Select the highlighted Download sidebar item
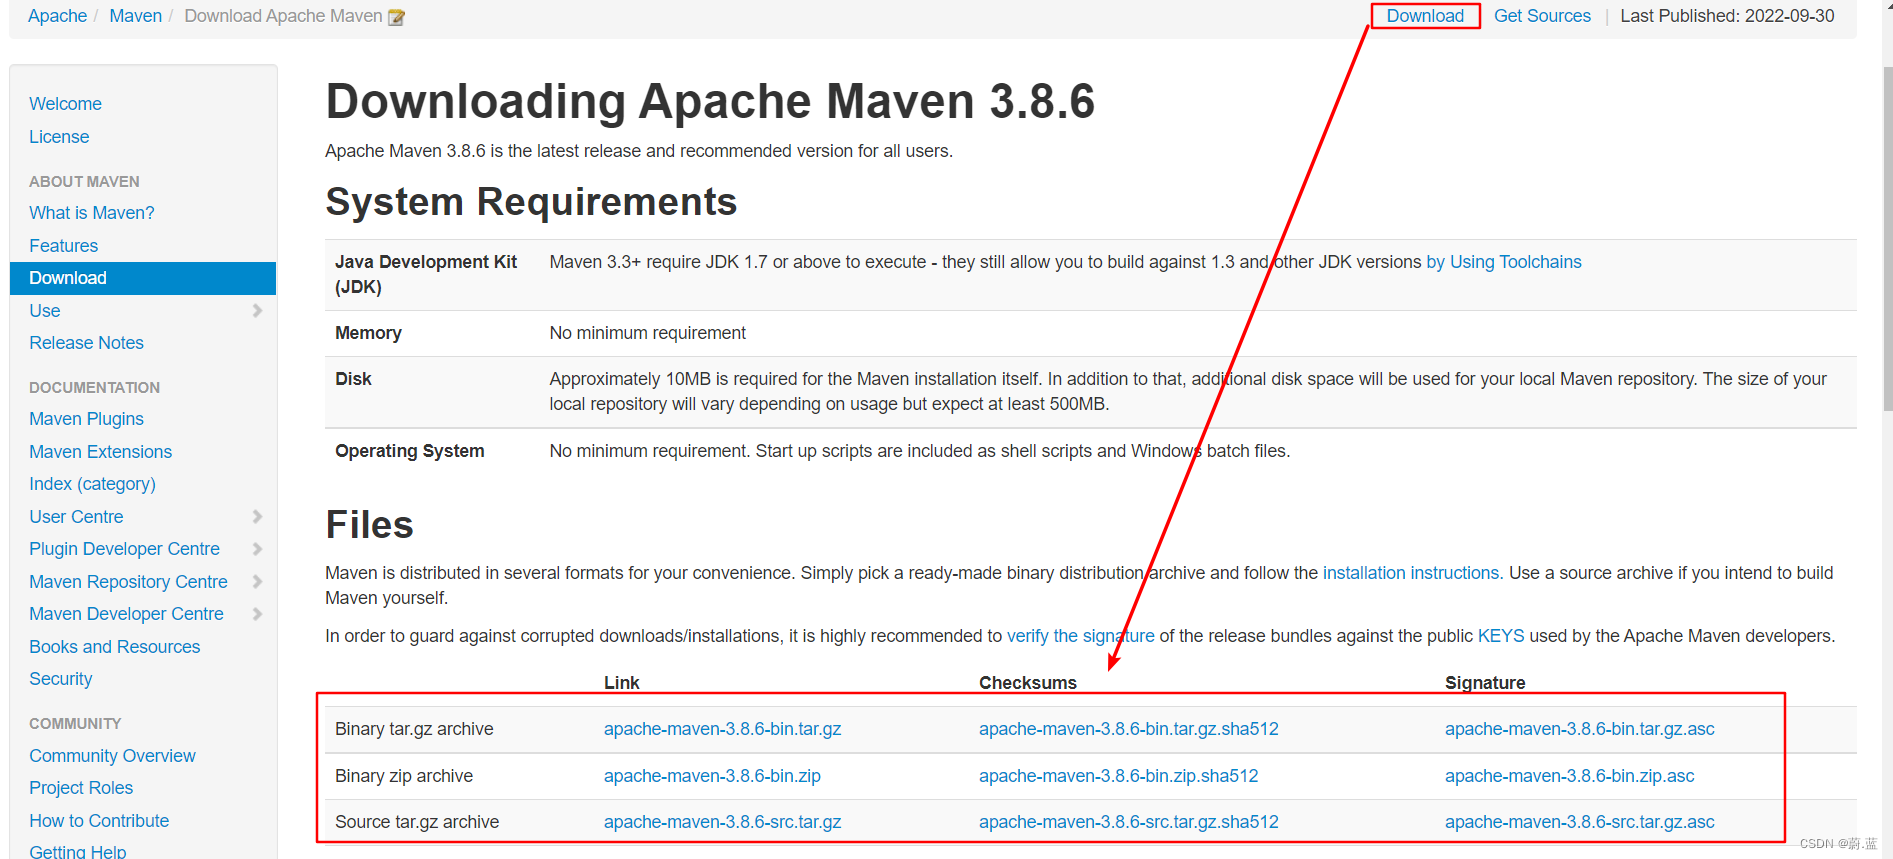The width and height of the screenshot is (1893, 859). coord(143,278)
